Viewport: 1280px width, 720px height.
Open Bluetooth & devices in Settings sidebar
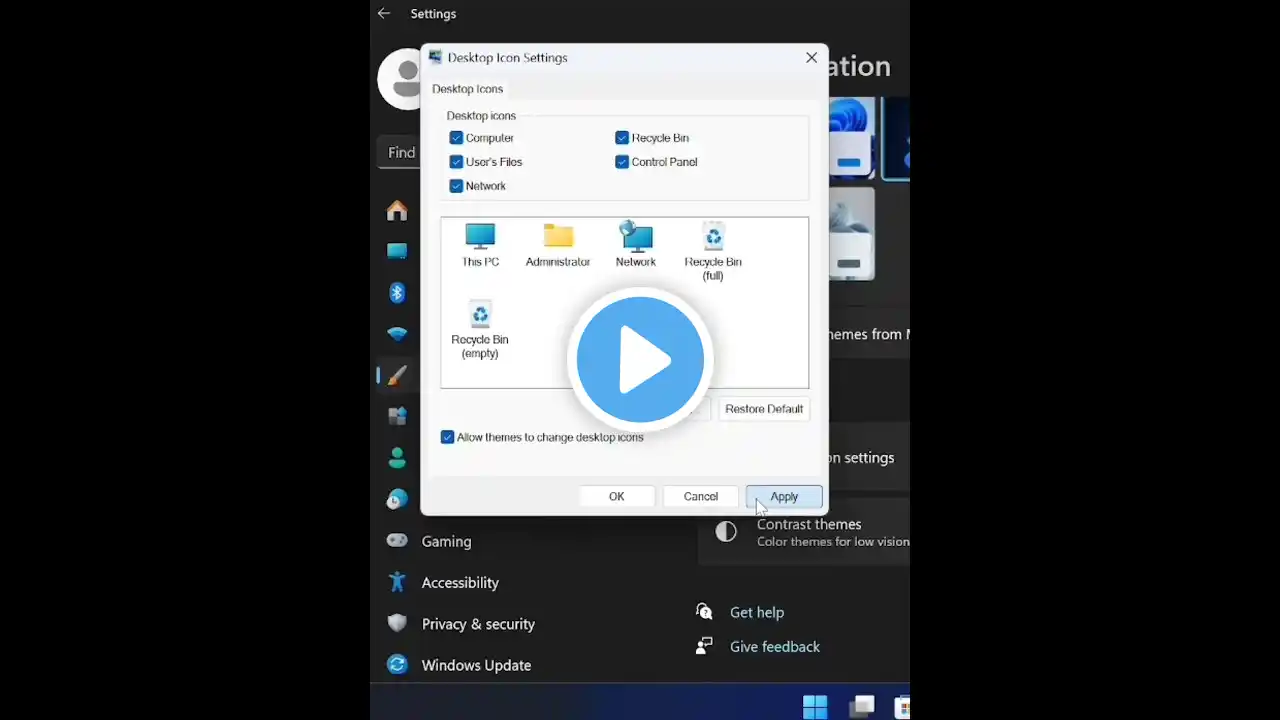coord(397,293)
